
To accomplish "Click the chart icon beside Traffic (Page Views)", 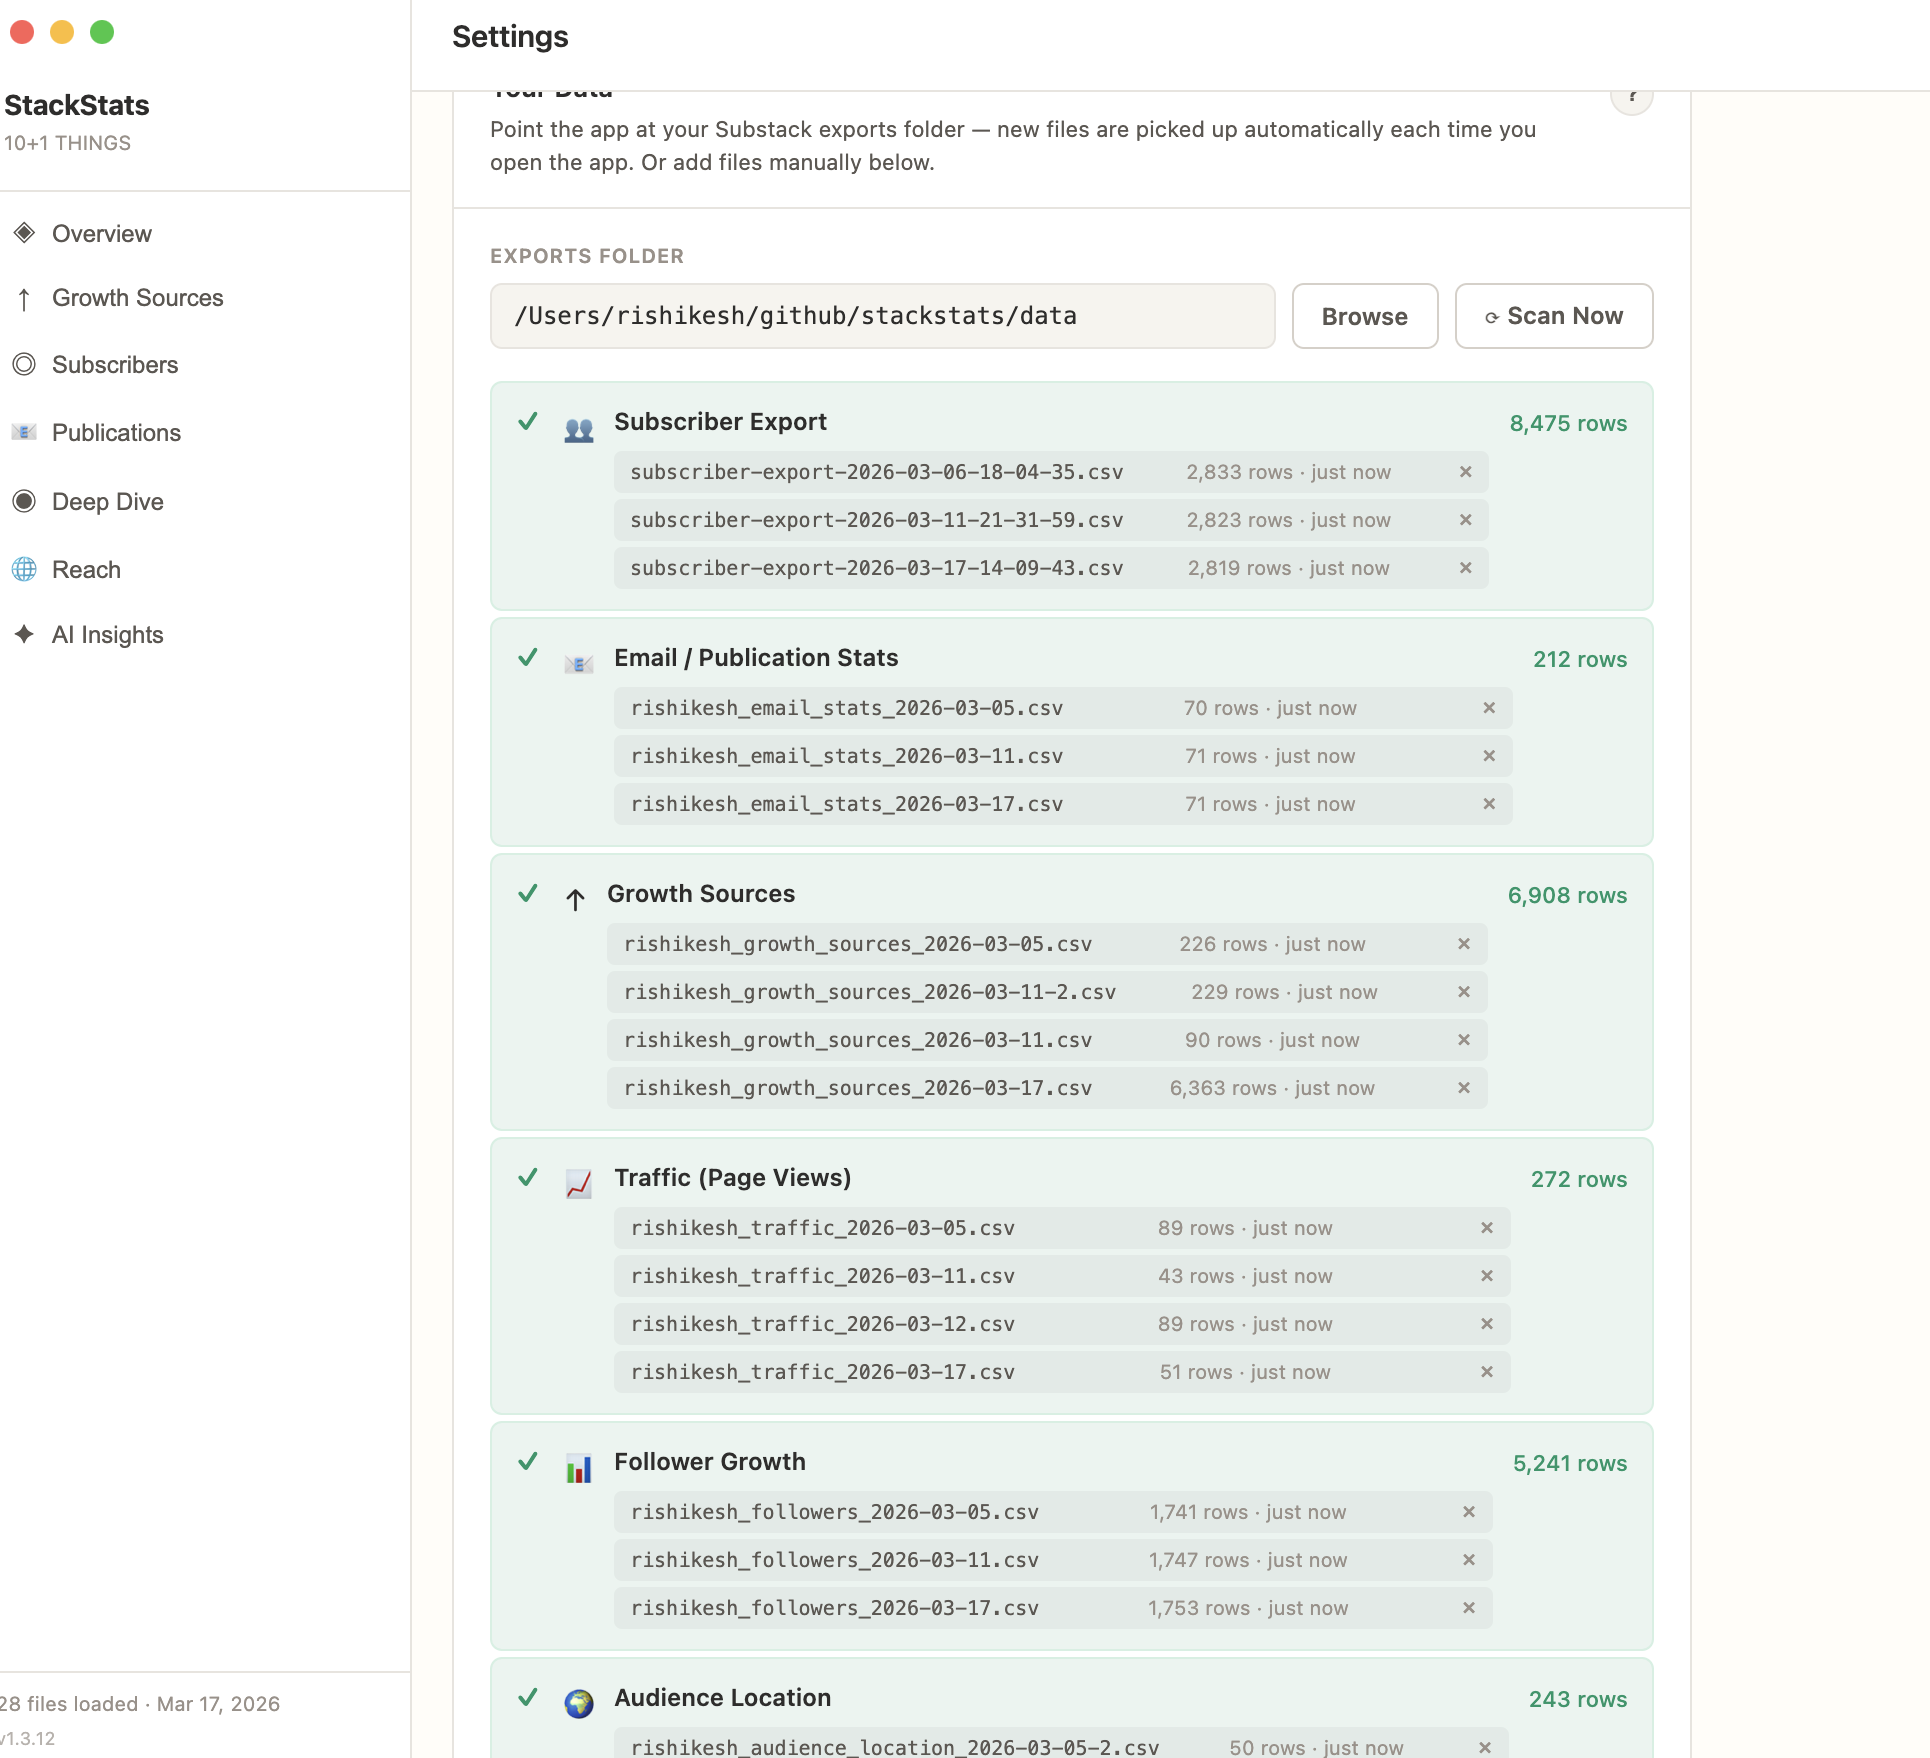I will 578,1183.
